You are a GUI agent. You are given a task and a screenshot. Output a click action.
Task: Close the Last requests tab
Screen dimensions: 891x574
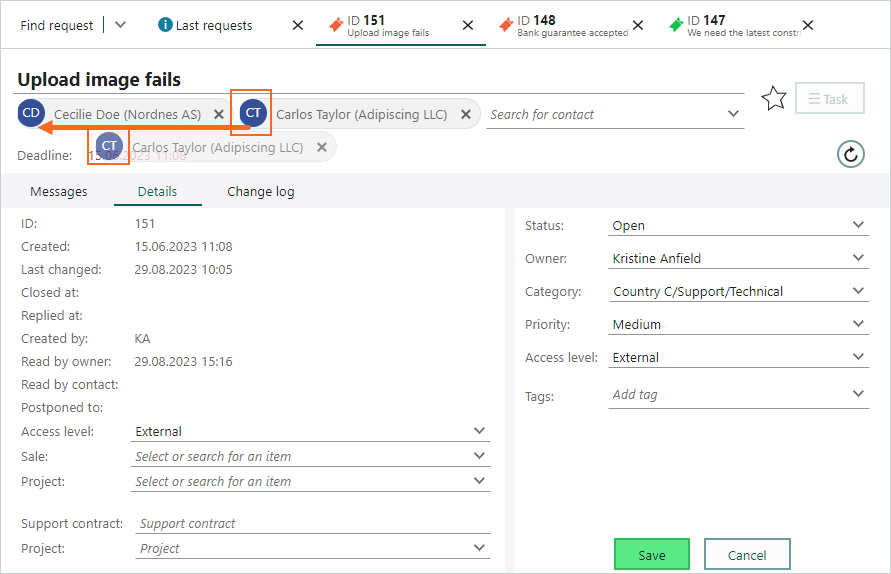pos(298,25)
